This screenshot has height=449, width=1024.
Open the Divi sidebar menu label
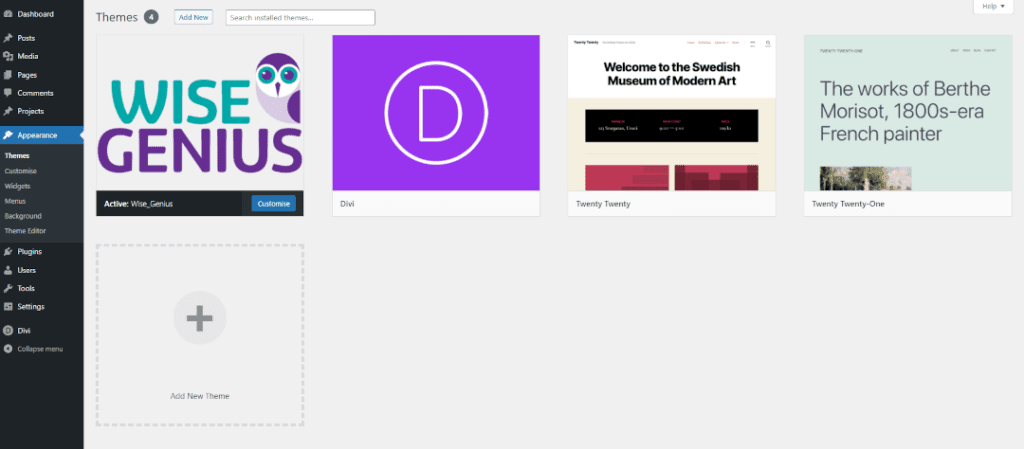pyautogui.click(x=24, y=331)
